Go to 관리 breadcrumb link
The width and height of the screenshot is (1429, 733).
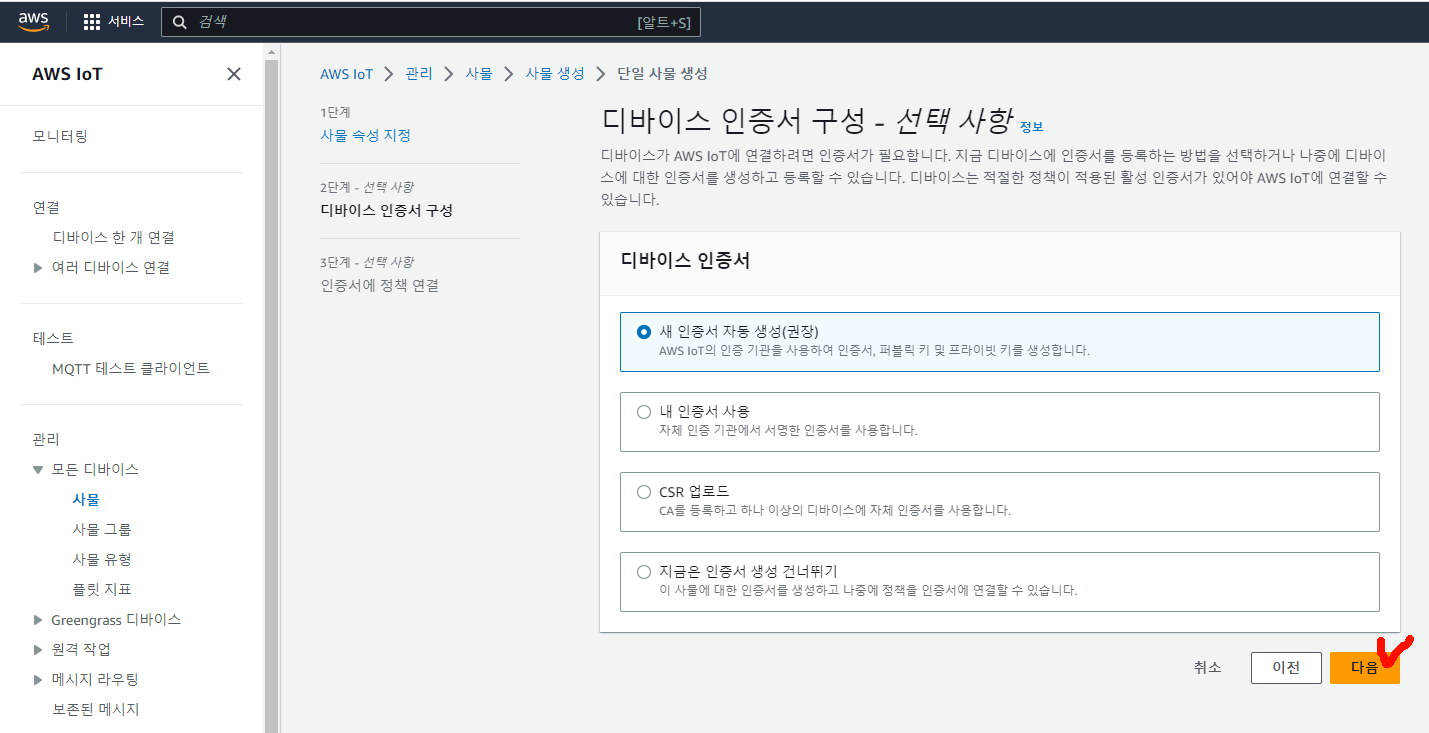click(x=419, y=74)
